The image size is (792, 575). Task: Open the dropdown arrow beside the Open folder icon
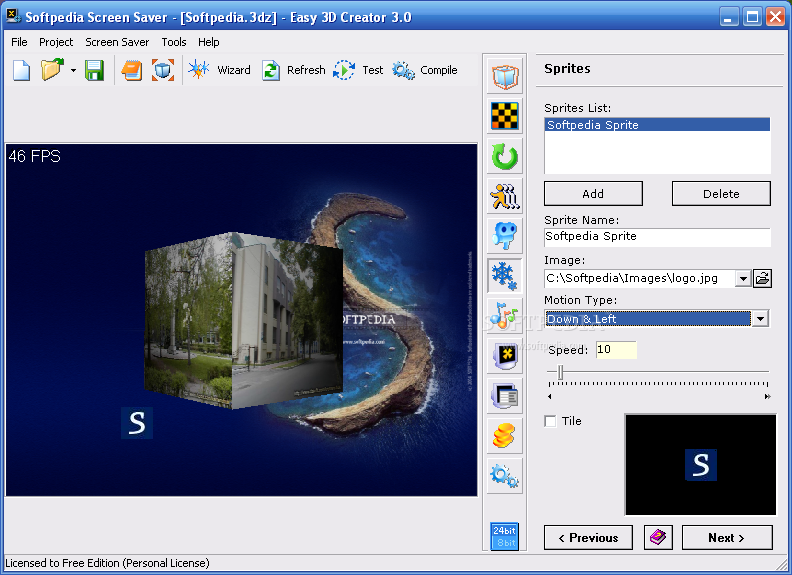73,70
